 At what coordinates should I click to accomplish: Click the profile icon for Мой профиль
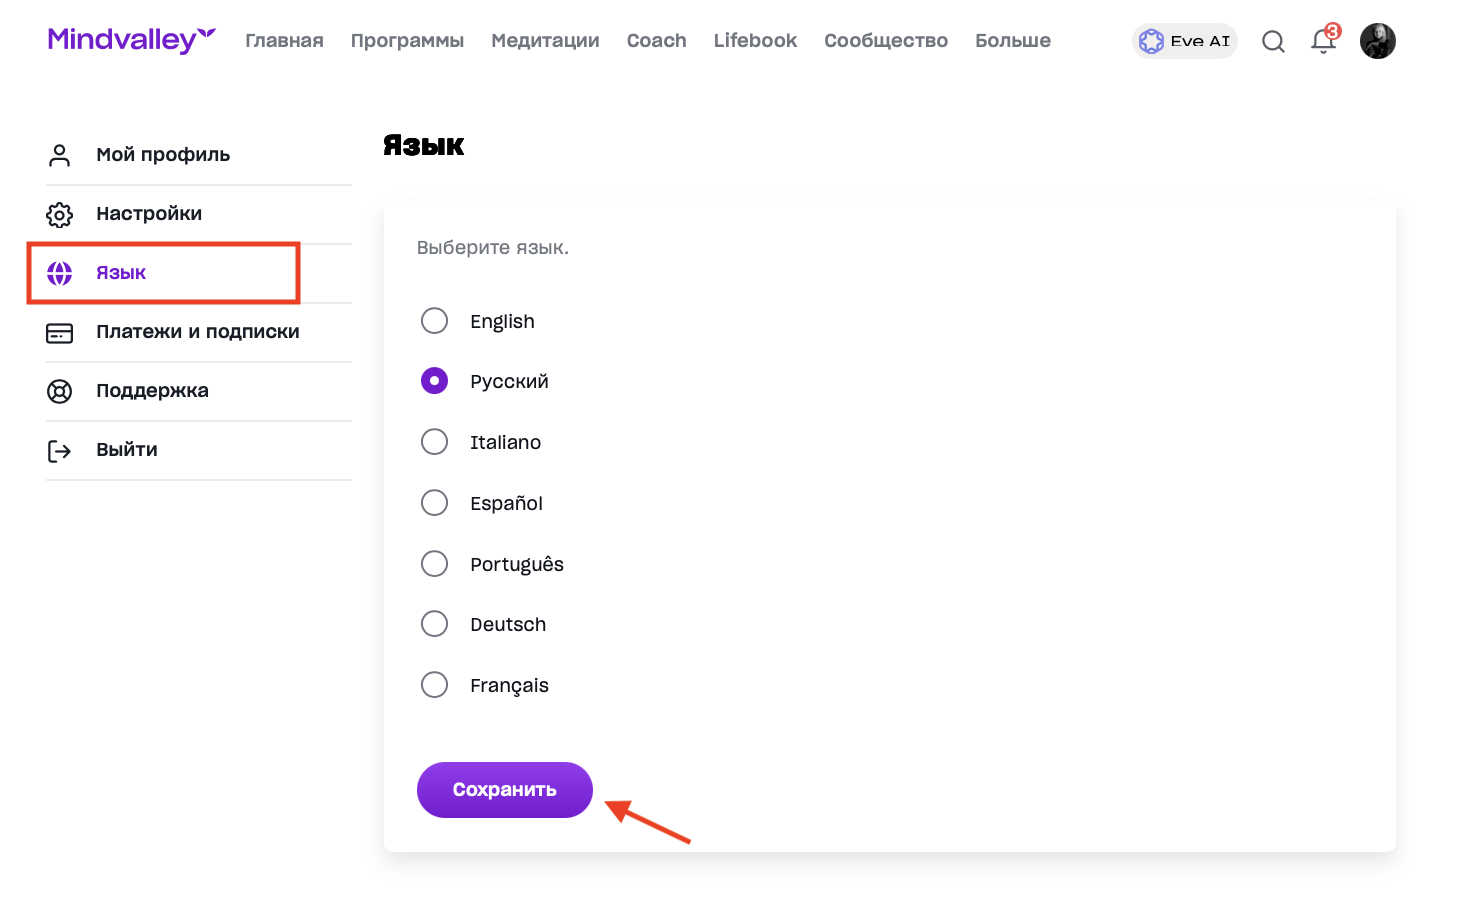click(x=60, y=155)
